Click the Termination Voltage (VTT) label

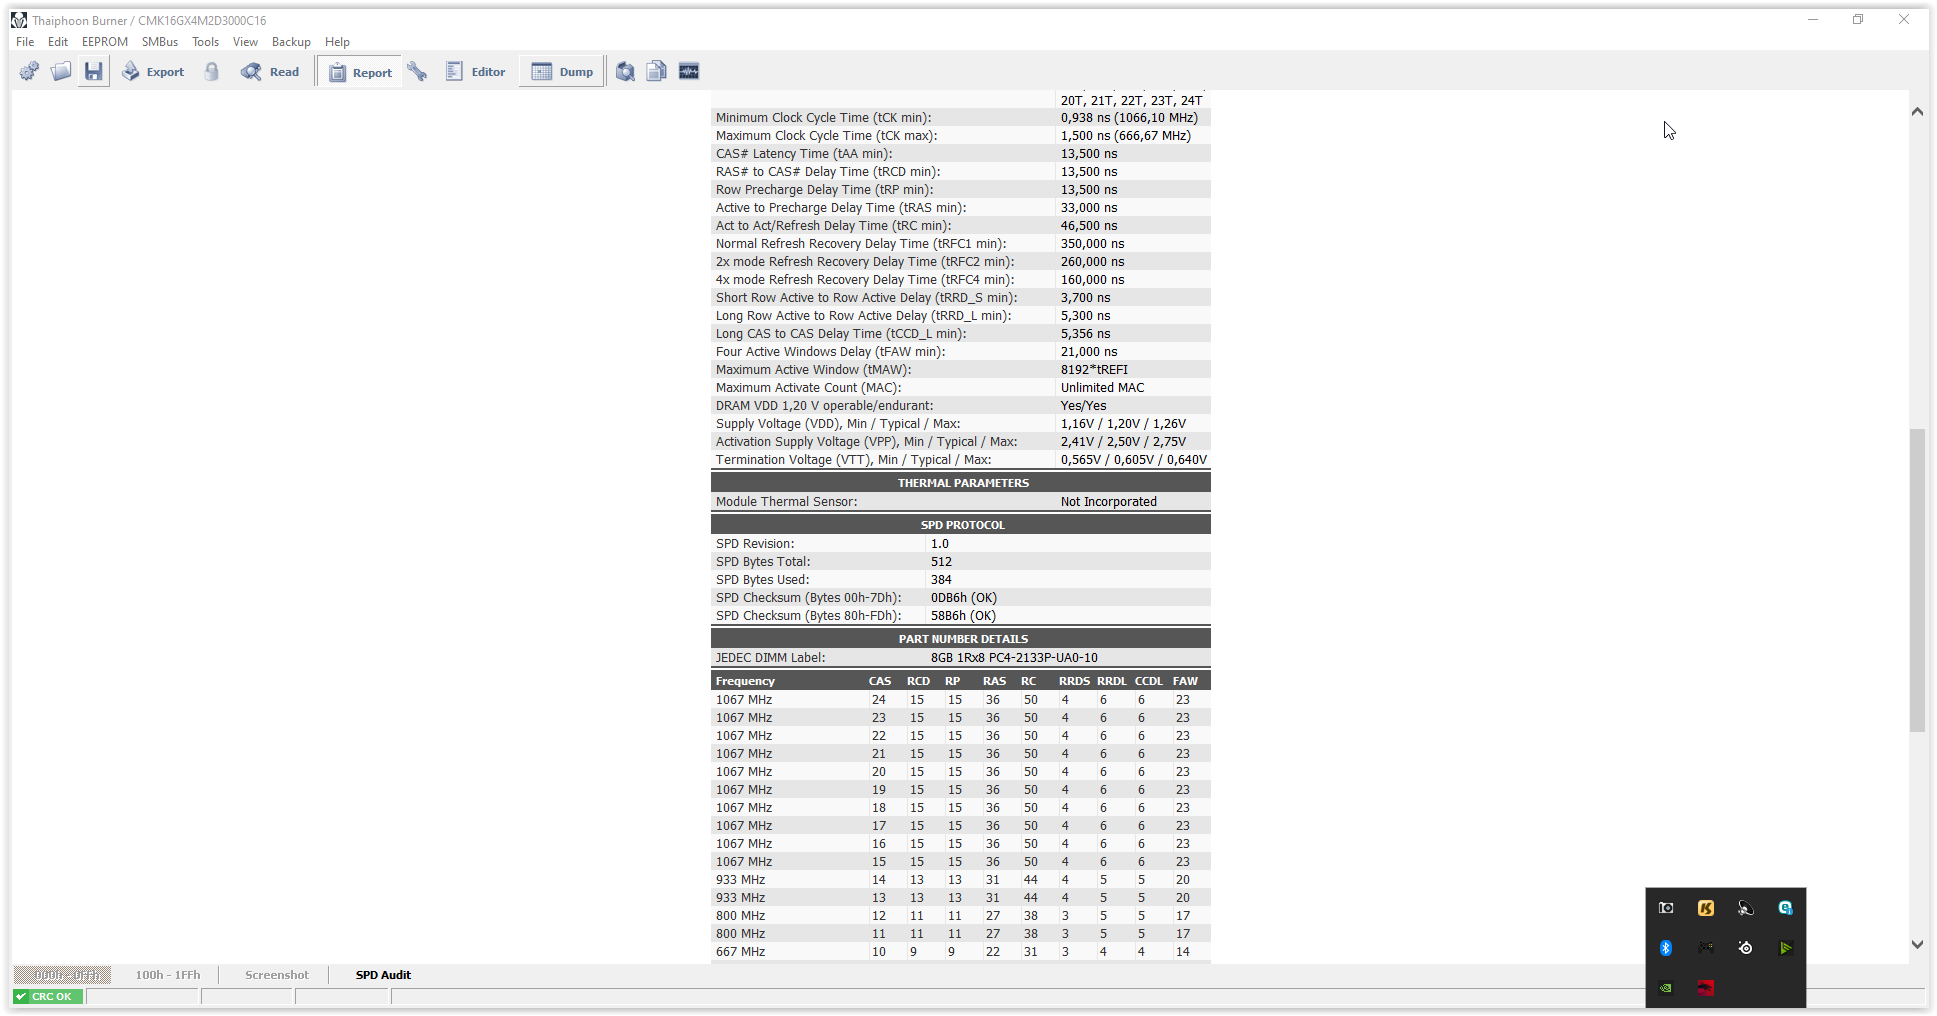tap(853, 460)
